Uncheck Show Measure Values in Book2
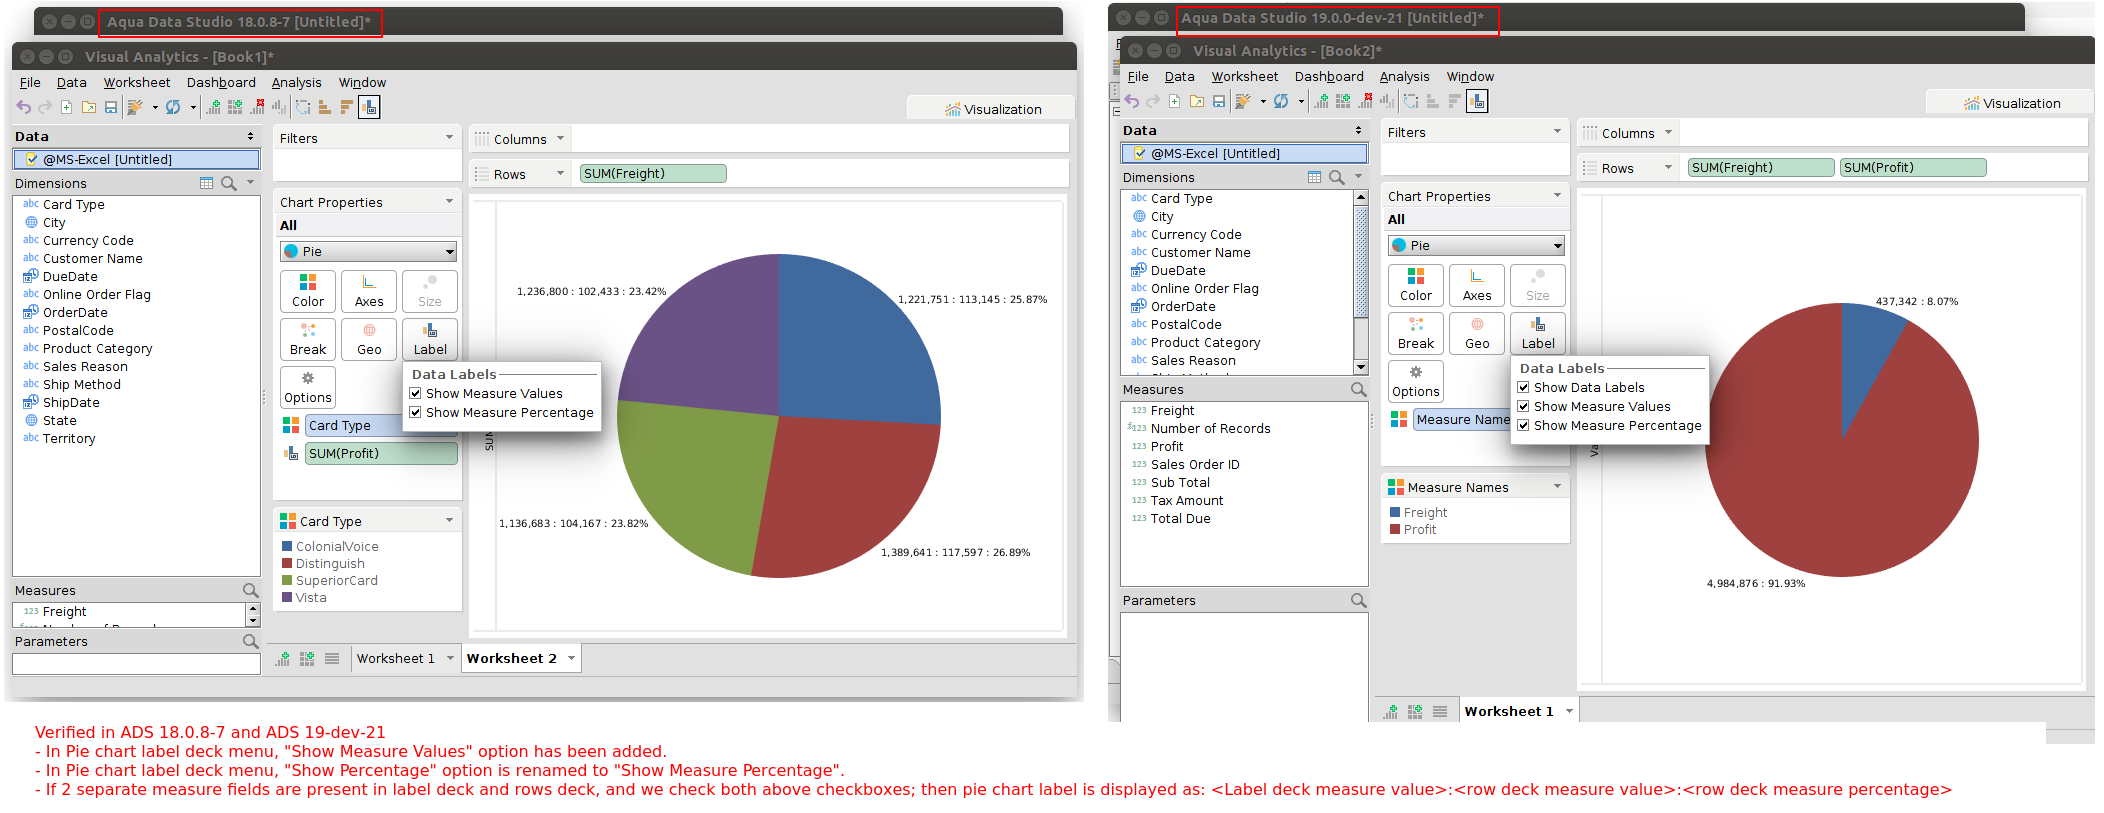Image resolution: width=2104 pixels, height=813 pixels. coord(1524,407)
